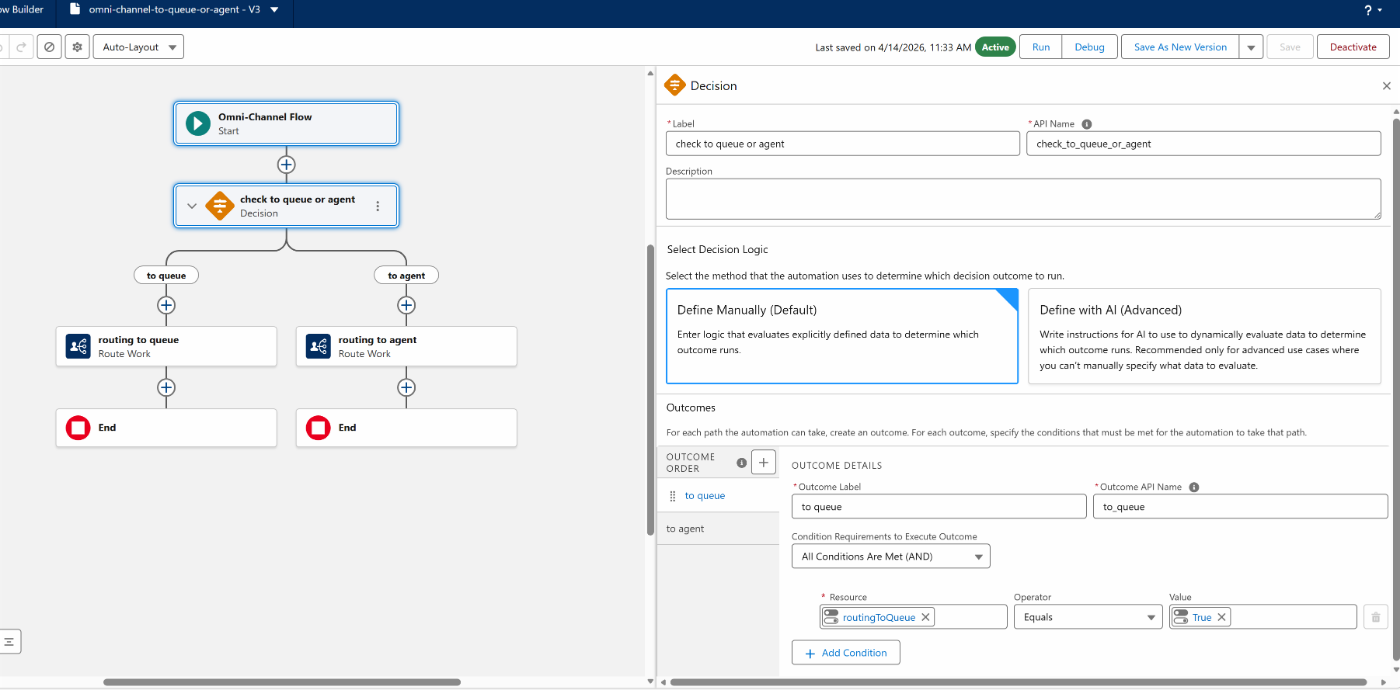Open the canvas toolbox button at lower left
This screenshot has width=1400, height=690.
tap(9, 641)
